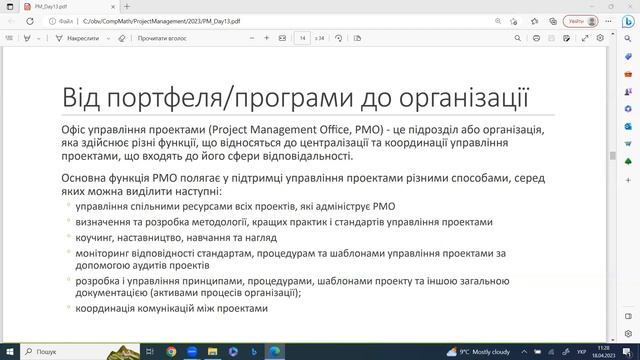640x360 pixels.
Task: Select the PDF highlight tool
Action: click(x=27, y=38)
